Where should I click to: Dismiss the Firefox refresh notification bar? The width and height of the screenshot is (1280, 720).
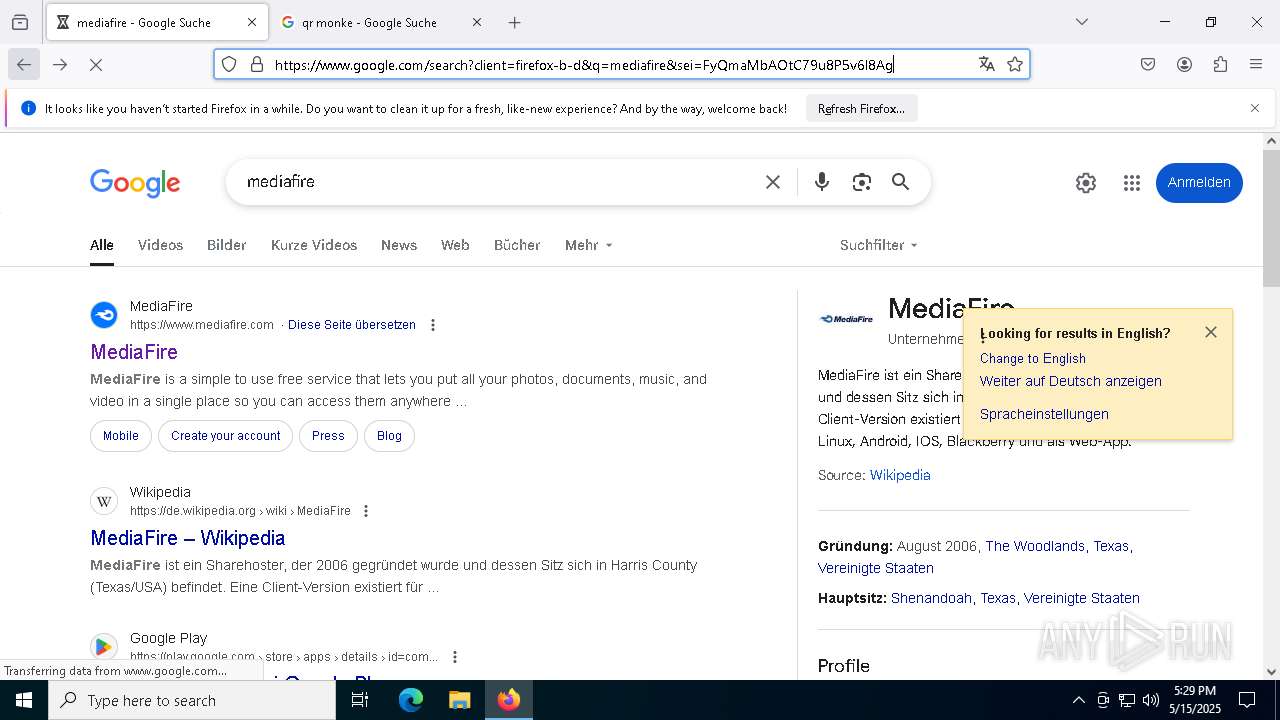coord(1255,108)
